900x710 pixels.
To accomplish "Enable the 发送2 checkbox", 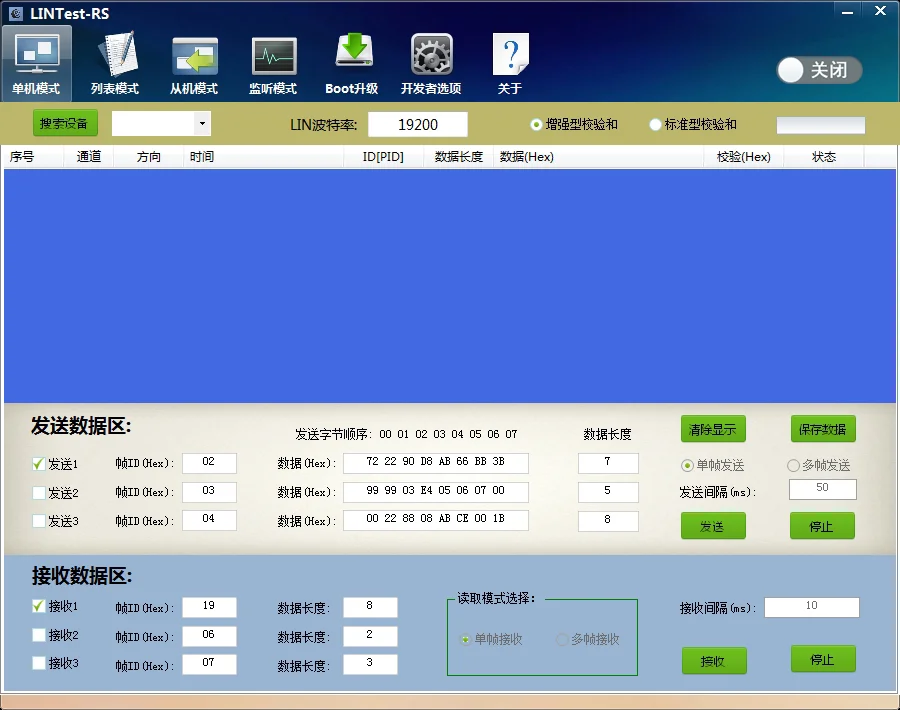I will 39,493.
